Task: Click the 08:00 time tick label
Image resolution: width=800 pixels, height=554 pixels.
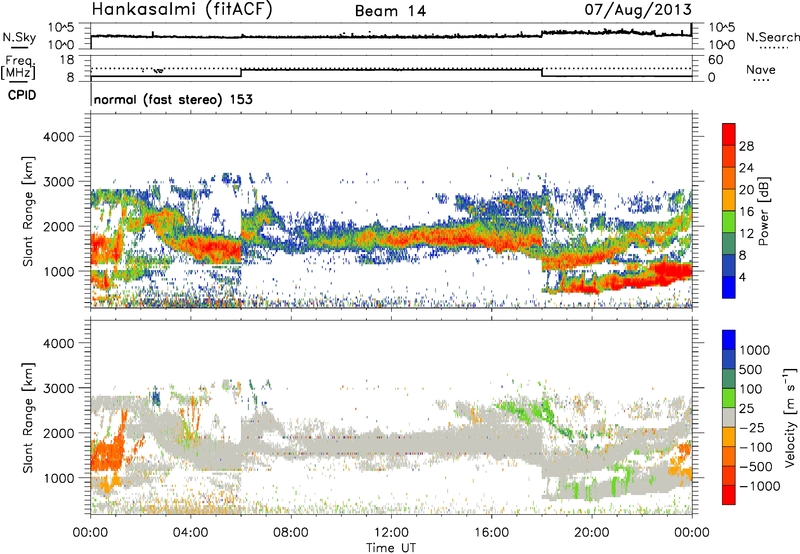Action: coord(291,533)
